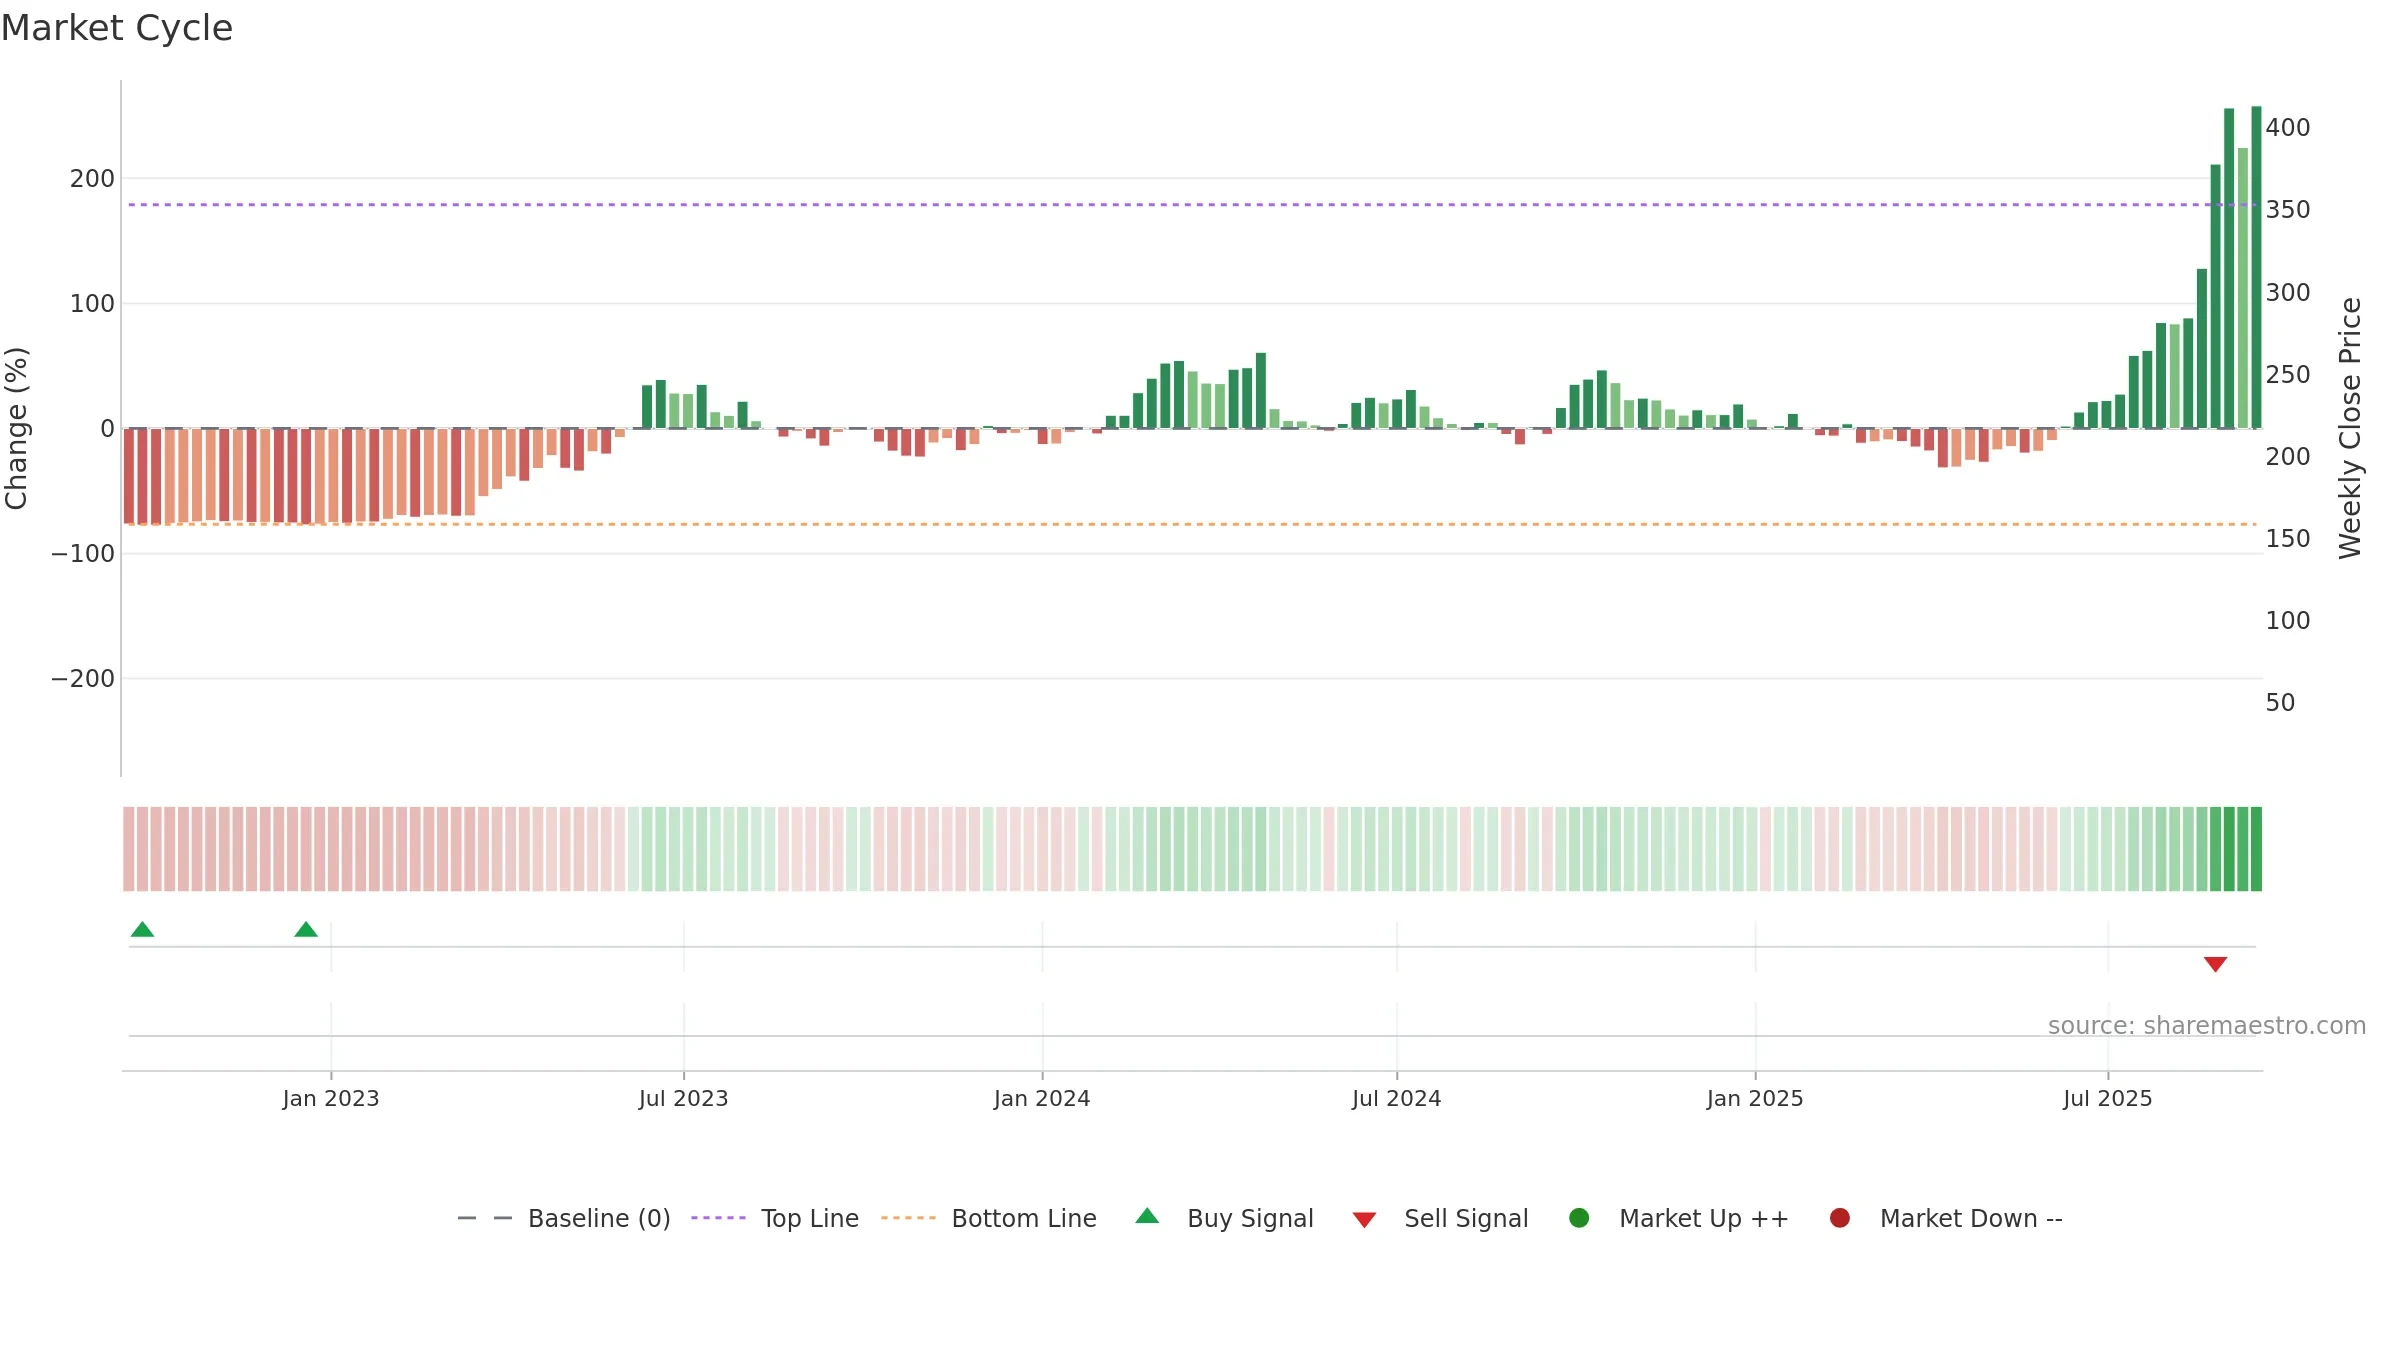Toggle the Market Down -- legend entry

click(x=1946, y=1218)
